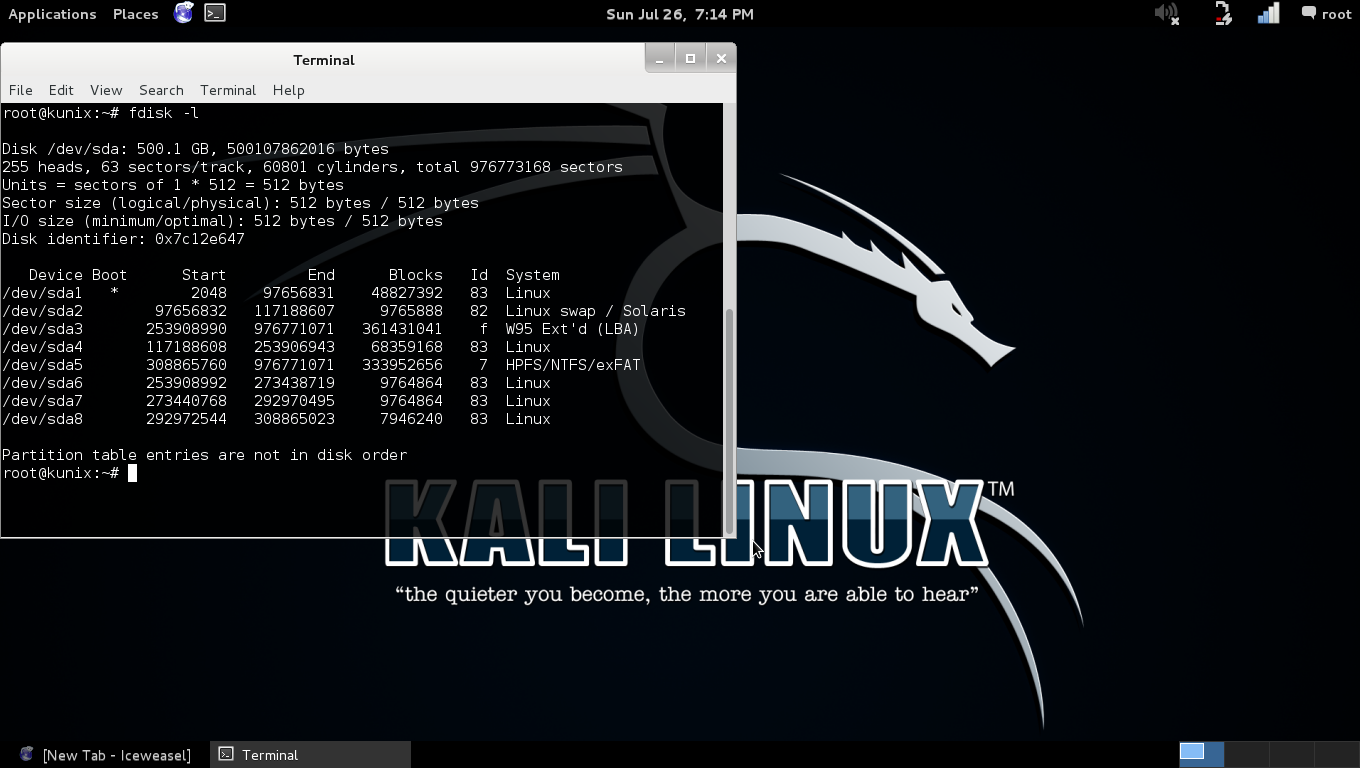The width and height of the screenshot is (1360, 768).
Task: Open the File menu in Terminal
Action: coord(20,90)
